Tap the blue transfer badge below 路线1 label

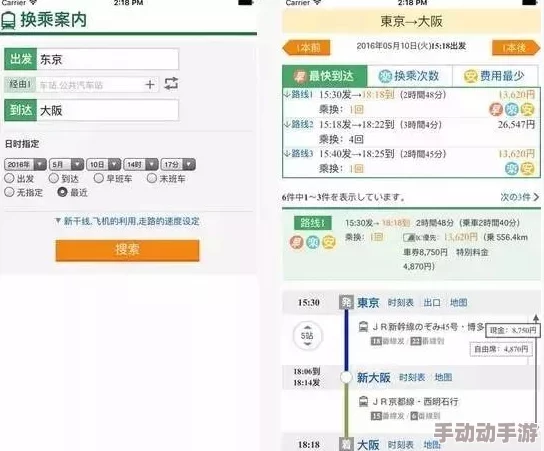click(313, 242)
